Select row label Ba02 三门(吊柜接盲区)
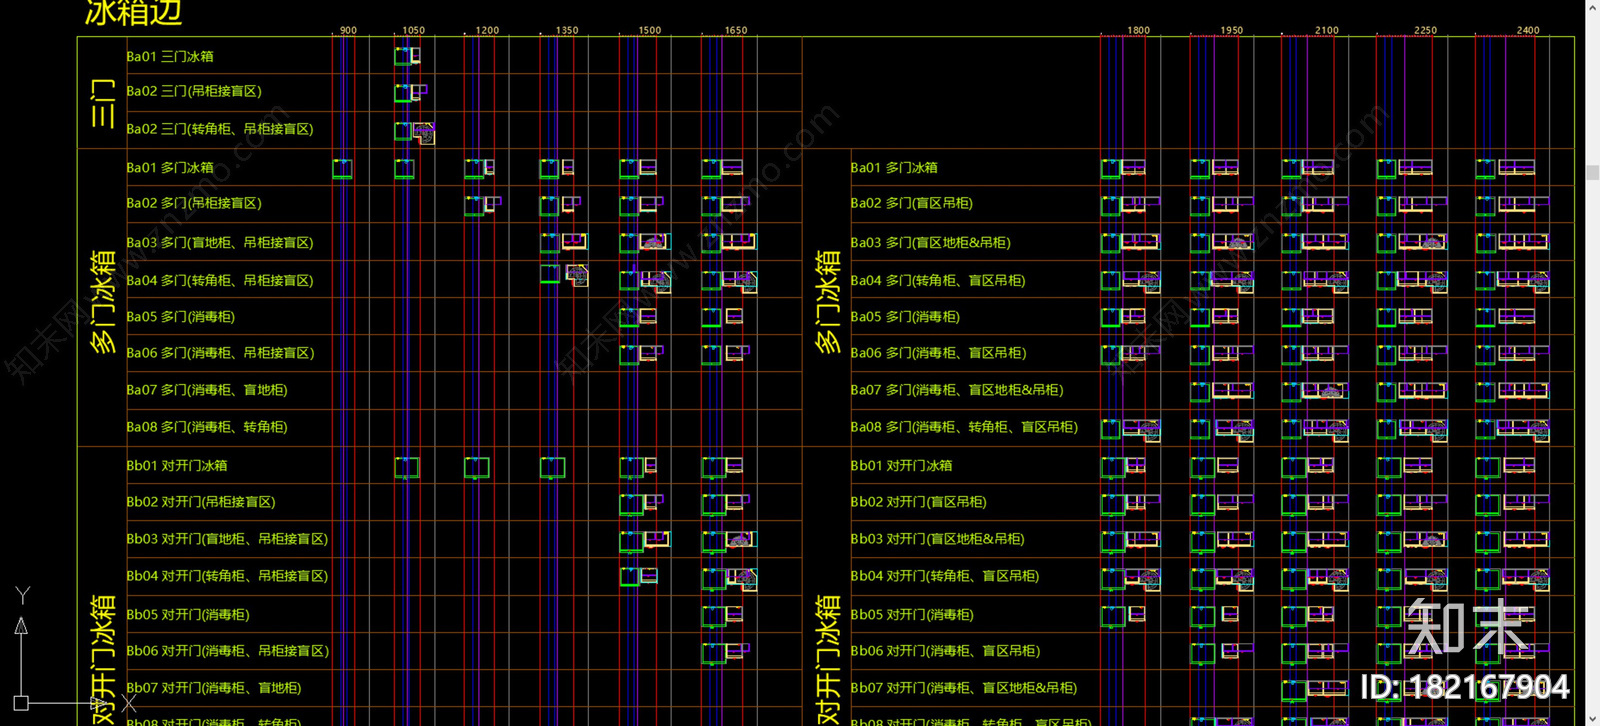 tap(194, 91)
